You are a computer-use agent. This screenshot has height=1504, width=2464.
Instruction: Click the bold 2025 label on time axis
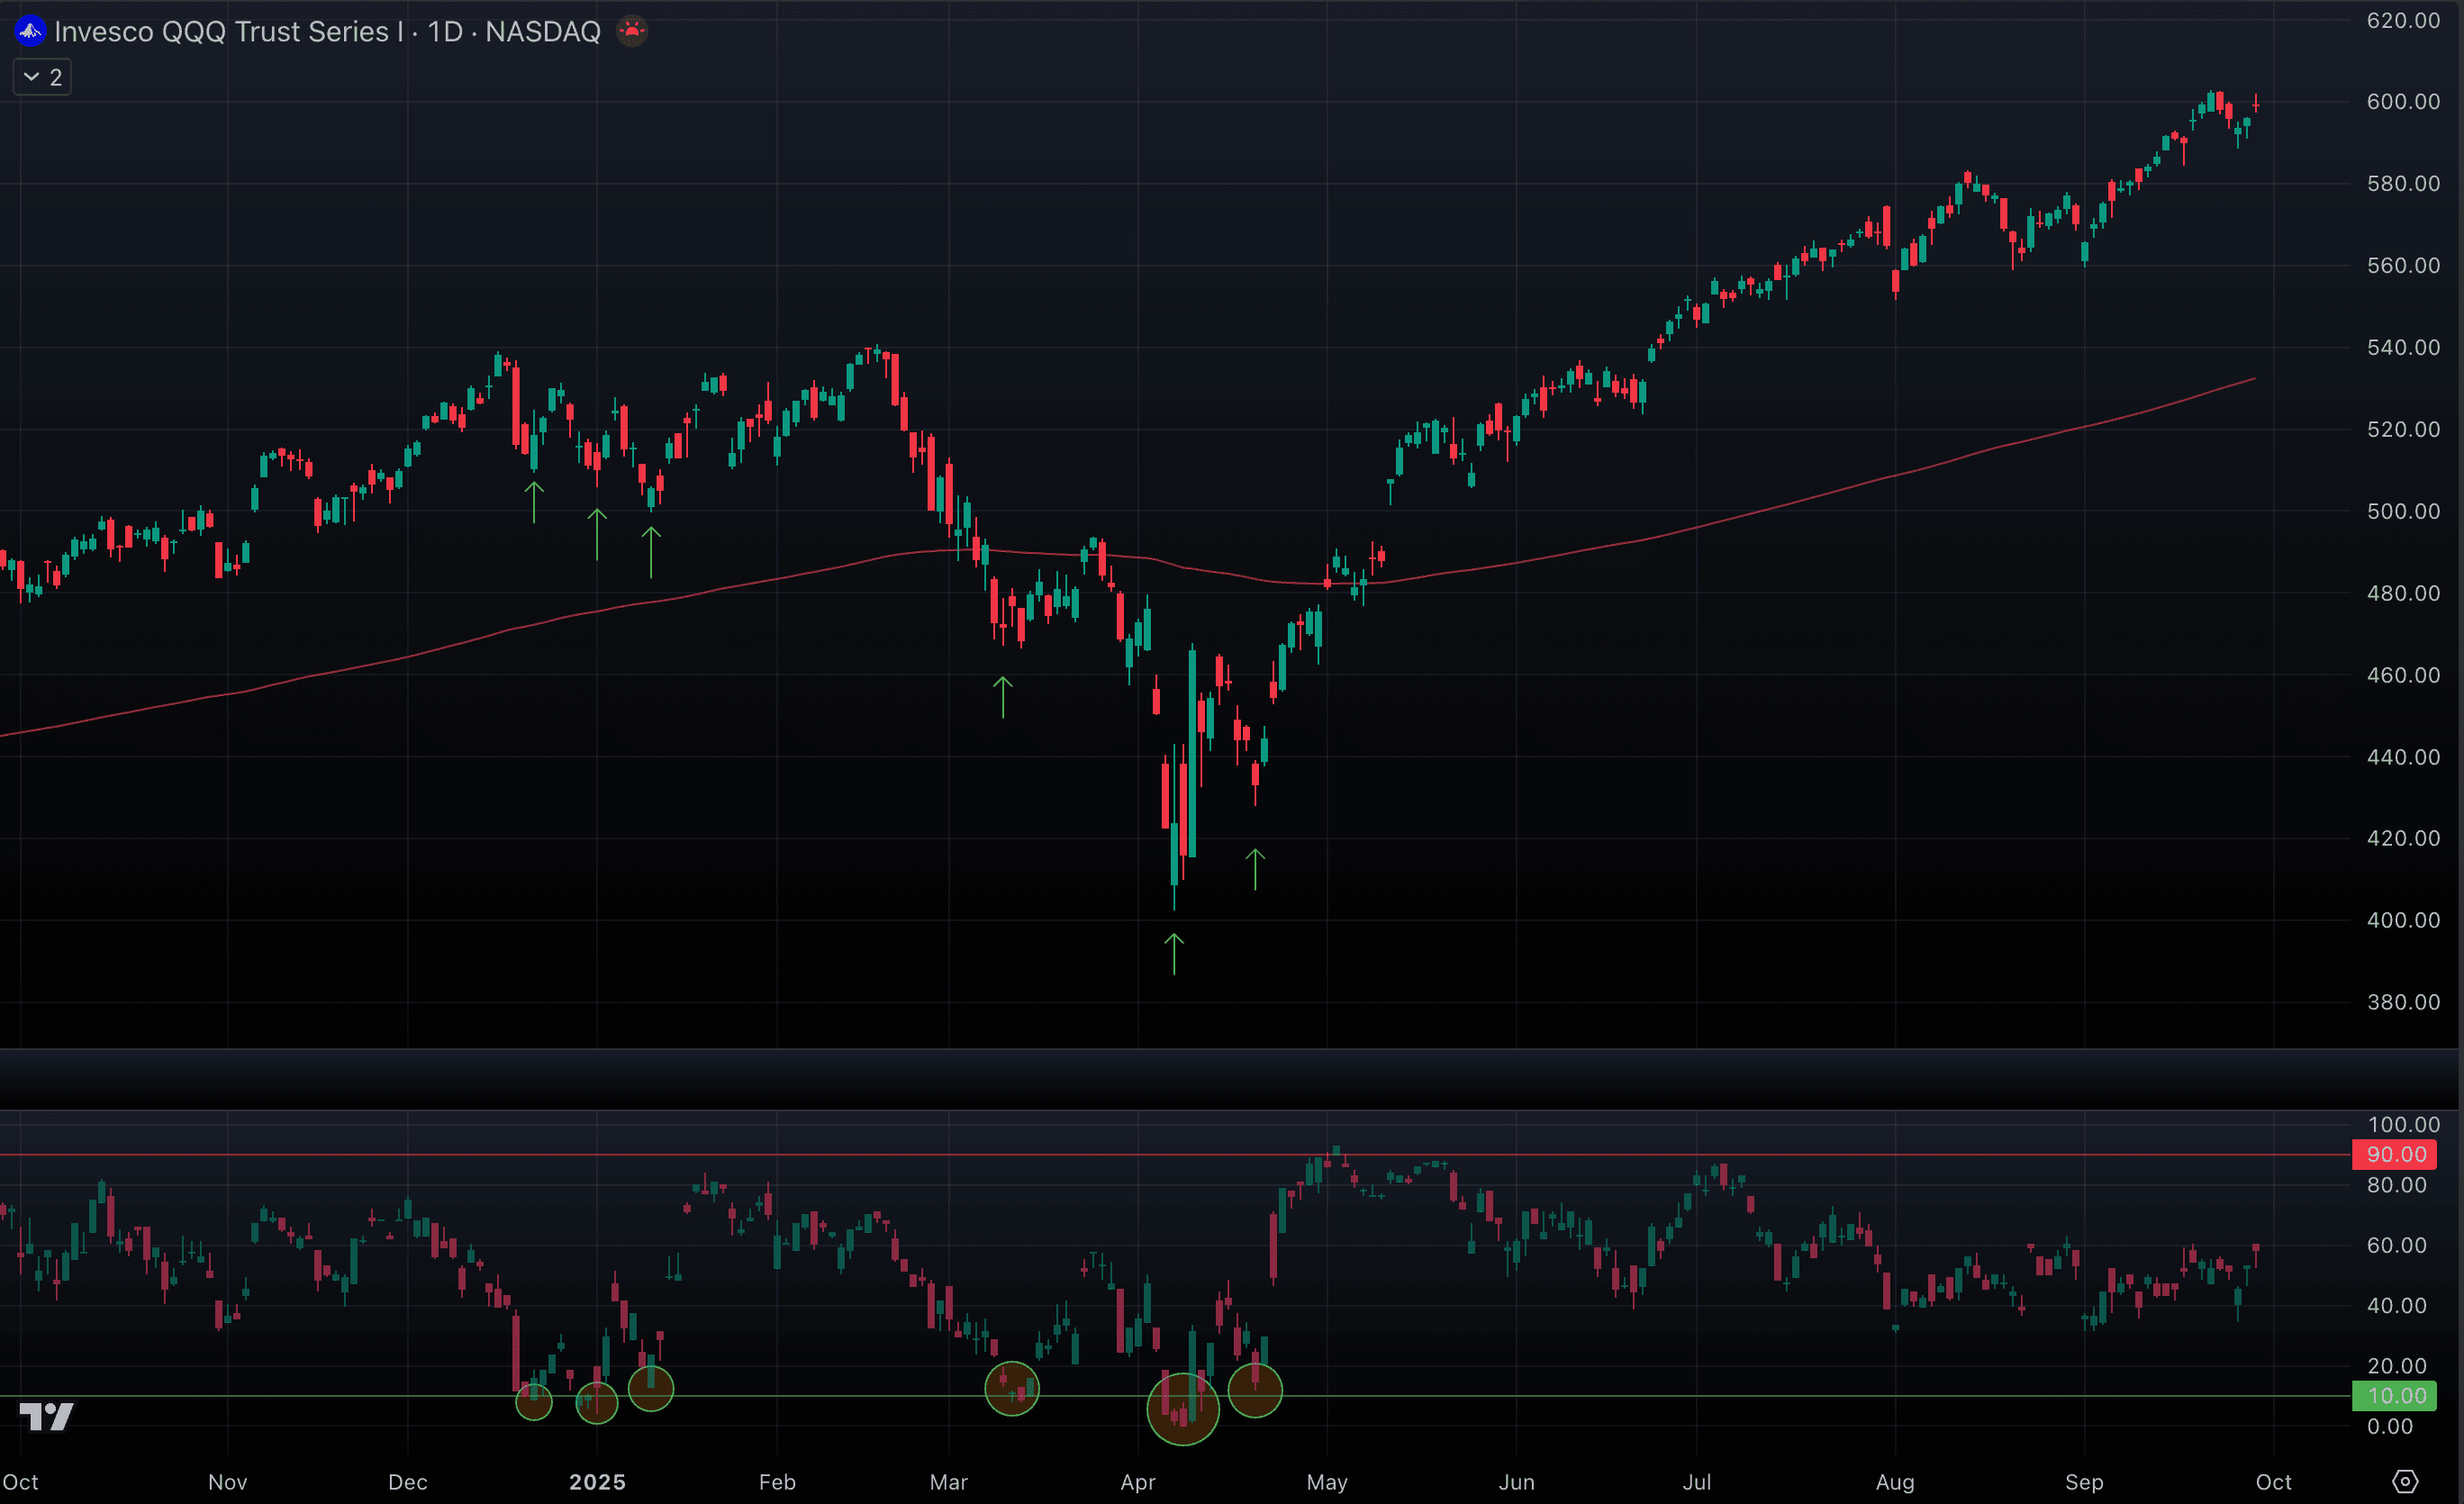click(x=597, y=1482)
